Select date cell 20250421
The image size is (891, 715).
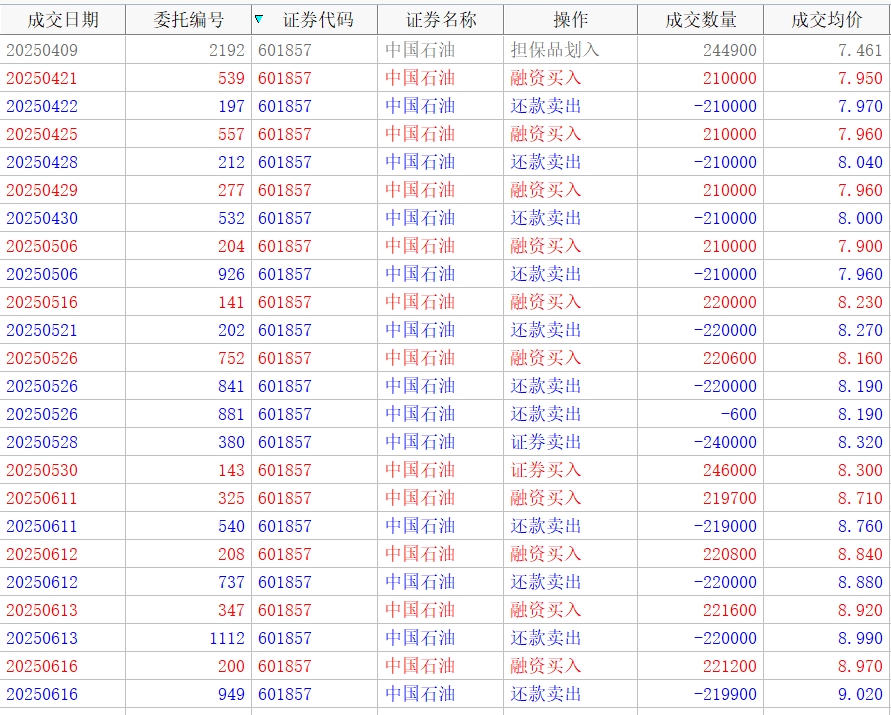click(42, 78)
